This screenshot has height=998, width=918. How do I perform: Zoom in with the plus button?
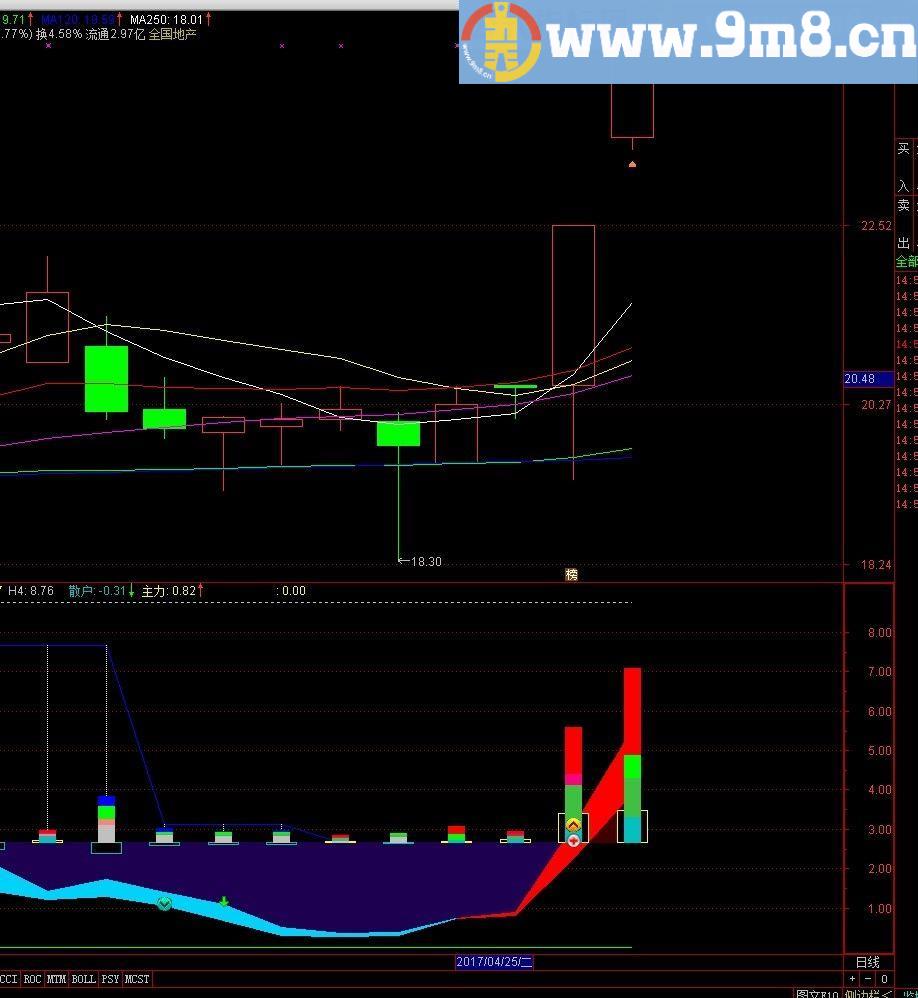click(x=852, y=979)
